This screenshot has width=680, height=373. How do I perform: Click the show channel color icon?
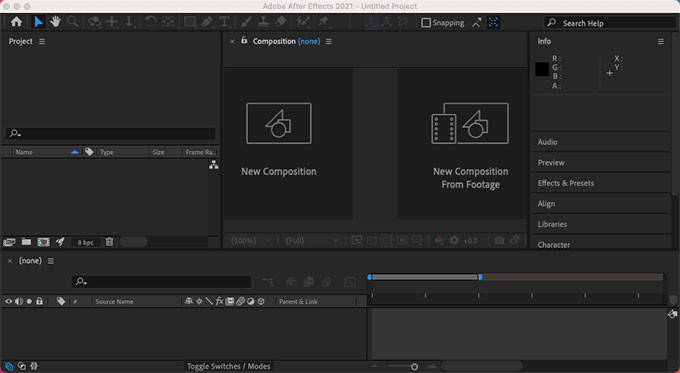(439, 240)
